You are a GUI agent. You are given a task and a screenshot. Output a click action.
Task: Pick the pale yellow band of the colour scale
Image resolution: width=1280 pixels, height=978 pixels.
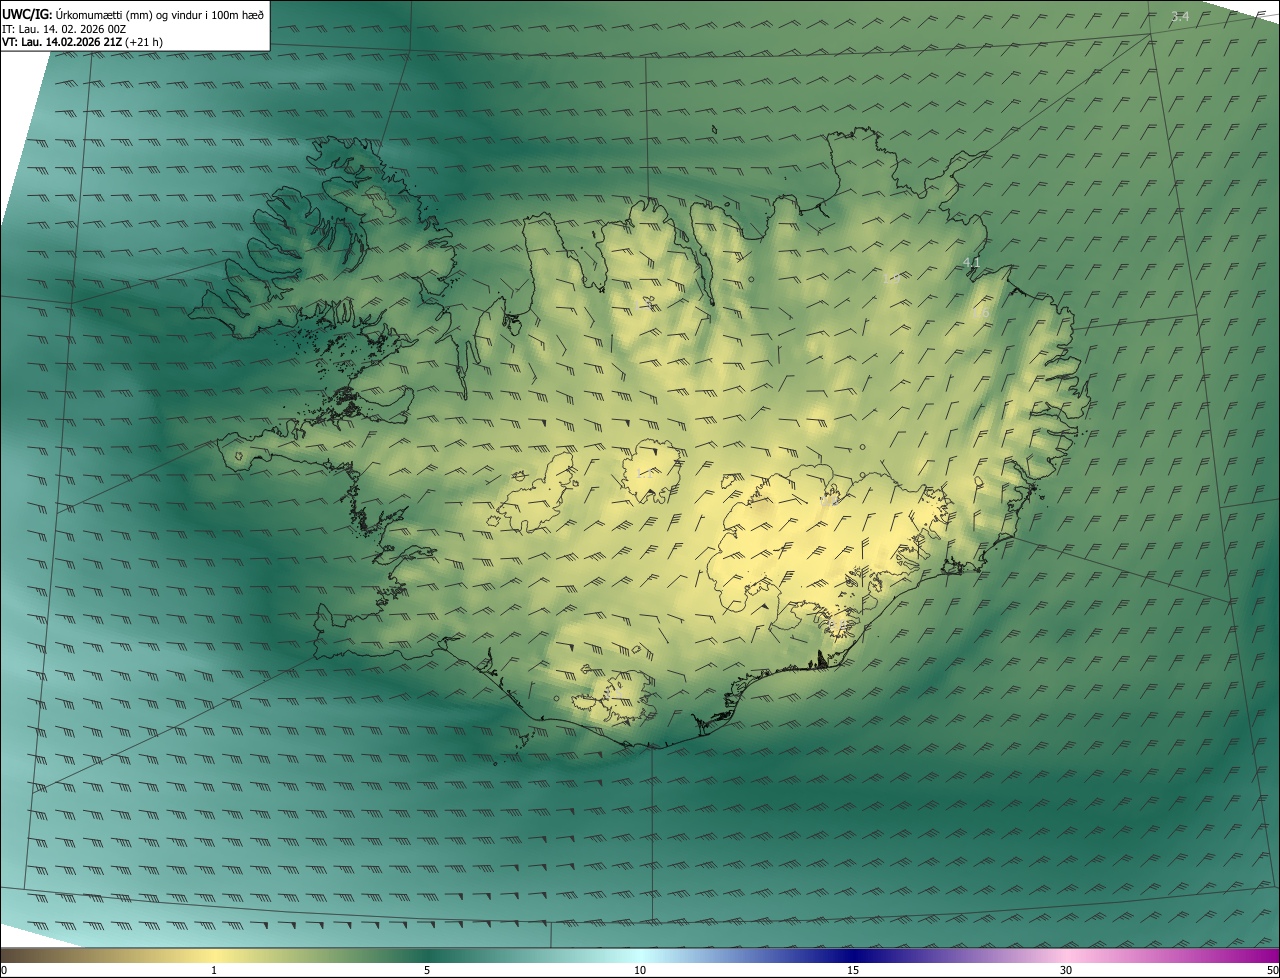215,955
